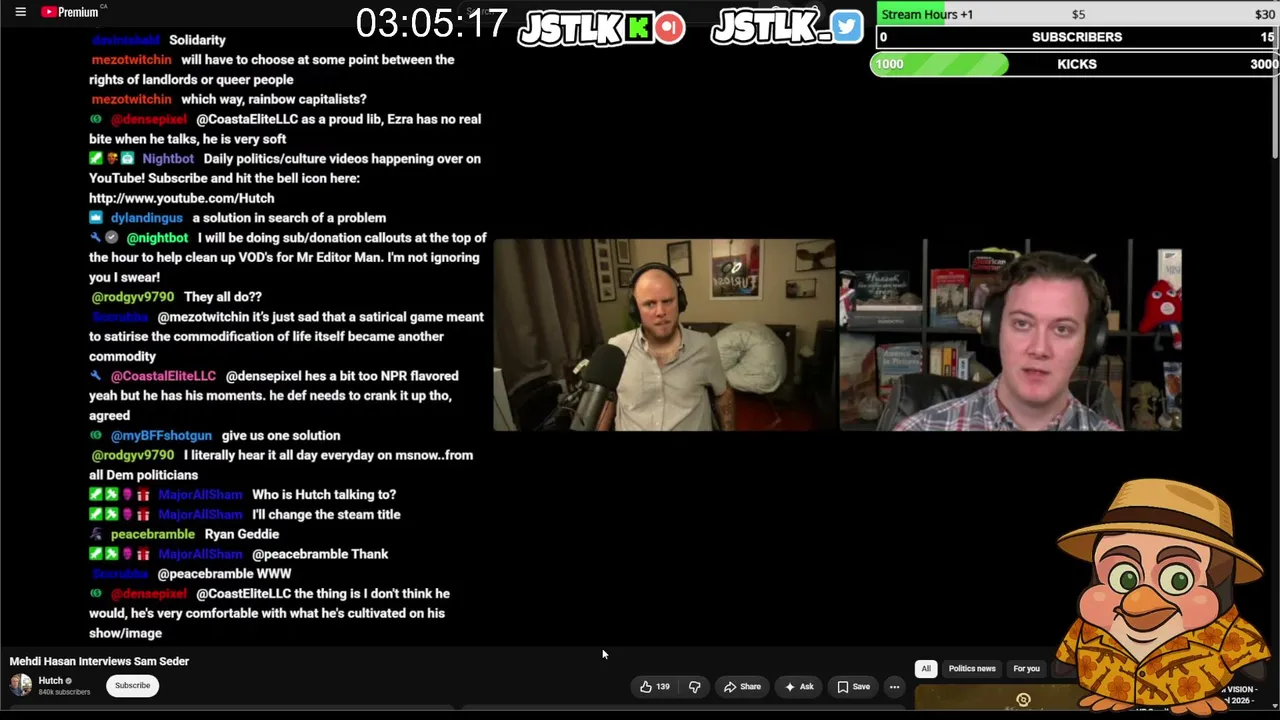Screen dimensions: 1280x720
Task: Click the Stream Hours +1 goal bar
Action: (x=1077, y=14)
